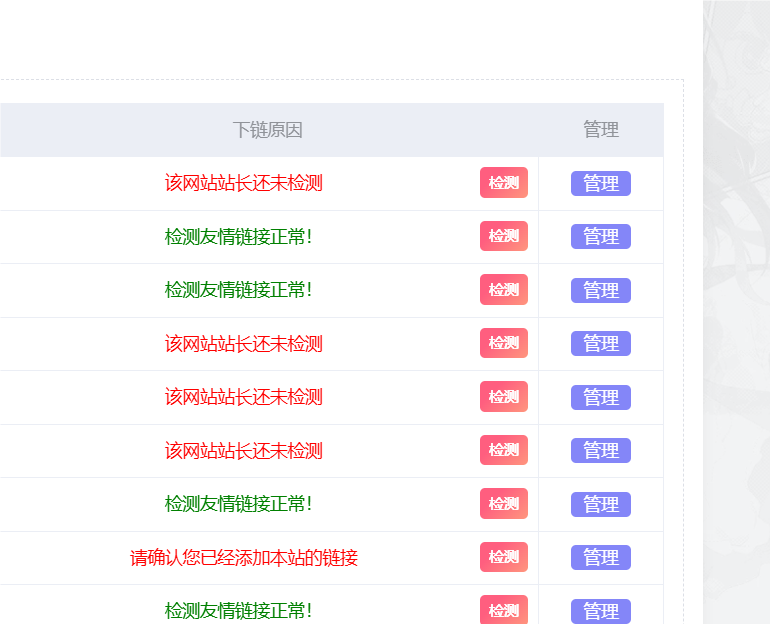Click 检测 in the fourth row
Screen dimensions: 770x625
pyautogui.click(x=504, y=343)
